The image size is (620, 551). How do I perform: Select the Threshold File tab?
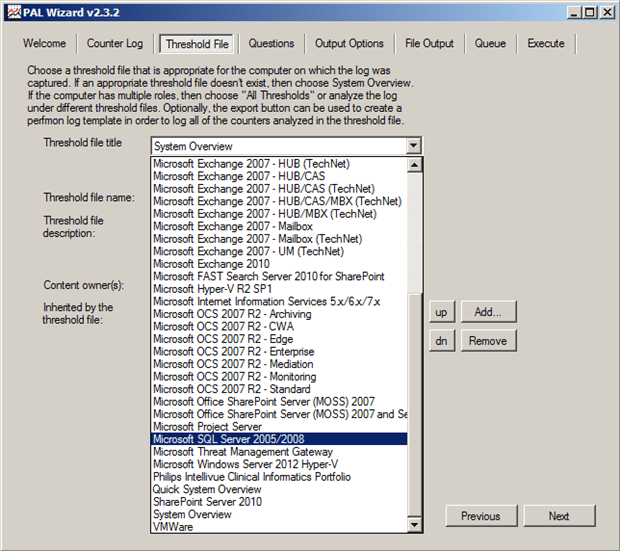coord(197,44)
